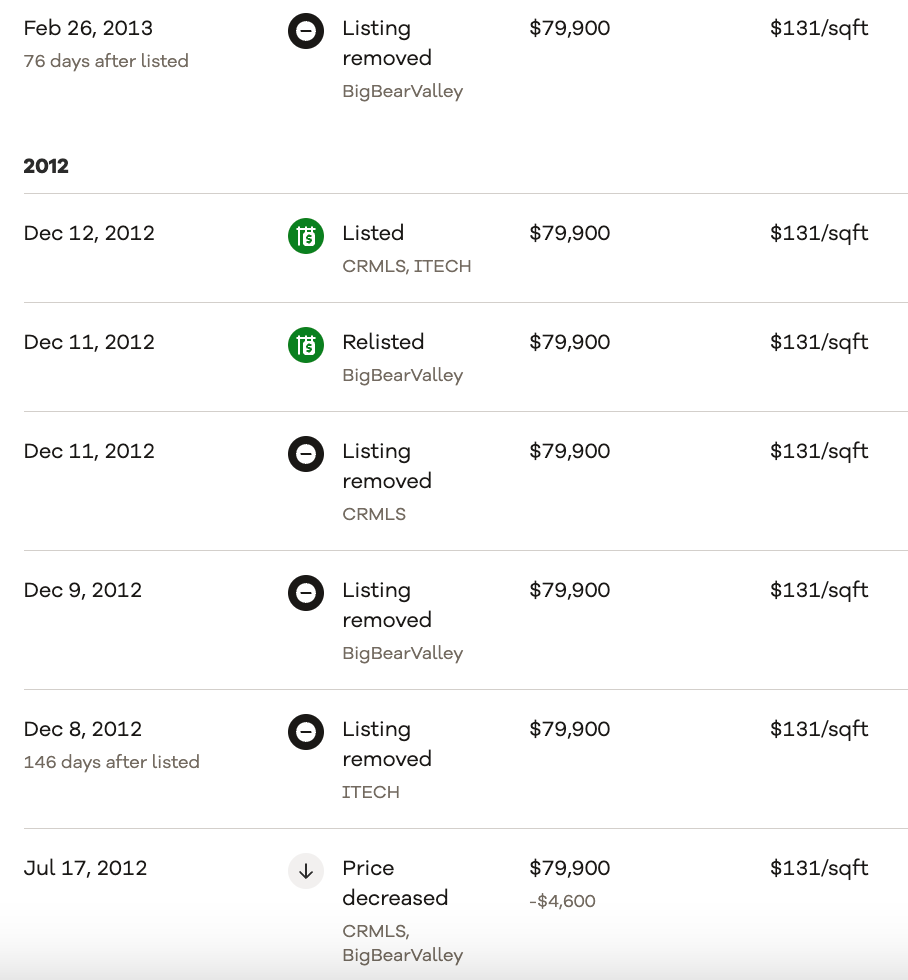The image size is (908, 980).
Task: Click the Price decreased down-arrow icon
Action: click(x=306, y=872)
